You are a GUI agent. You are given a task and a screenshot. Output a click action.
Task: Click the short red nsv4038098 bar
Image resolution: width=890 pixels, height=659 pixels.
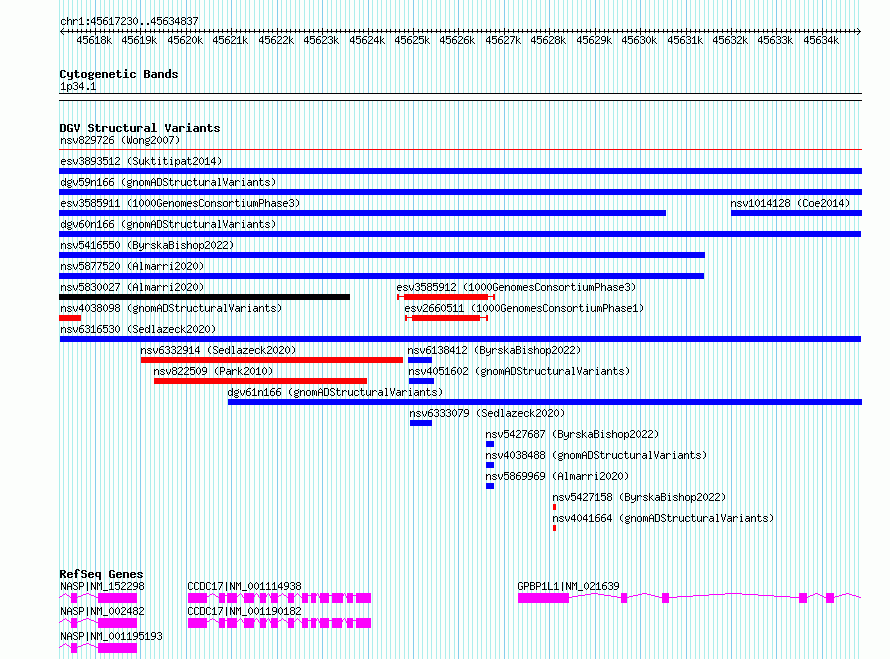pyautogui.click(x=70, y=318)
